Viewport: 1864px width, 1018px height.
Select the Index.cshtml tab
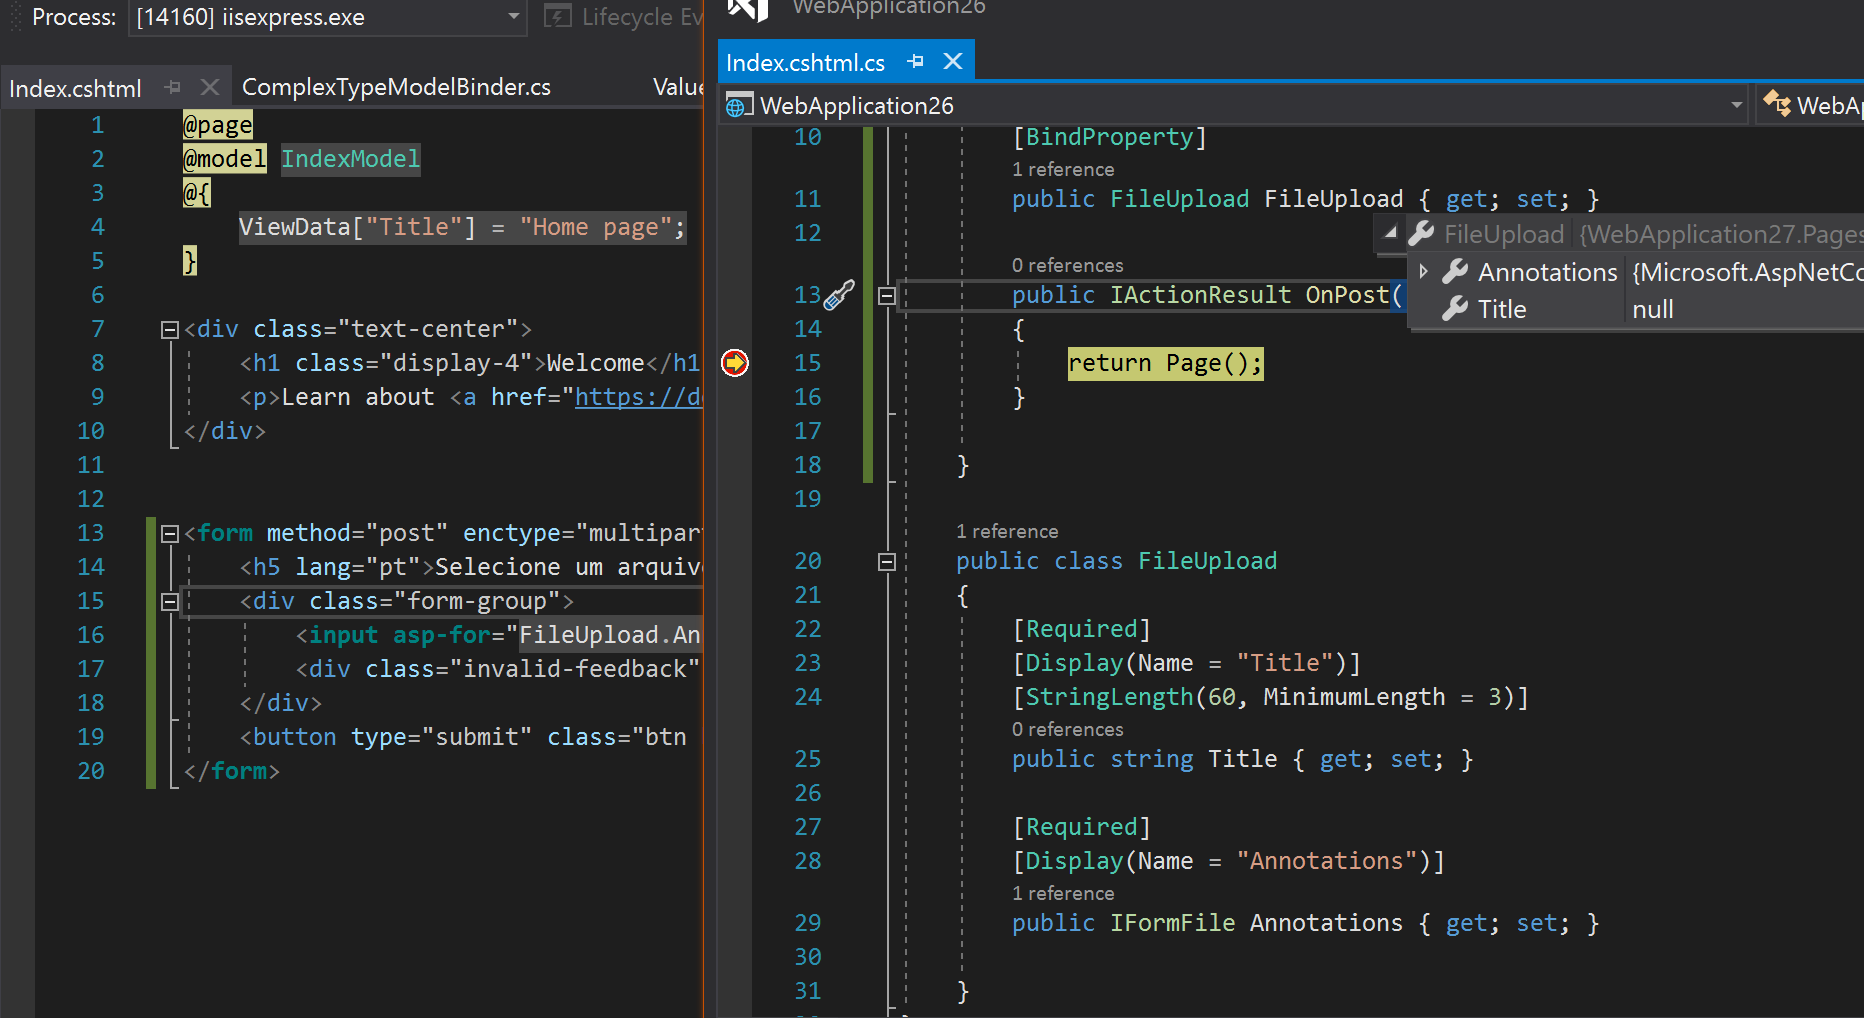click(75, 88)
